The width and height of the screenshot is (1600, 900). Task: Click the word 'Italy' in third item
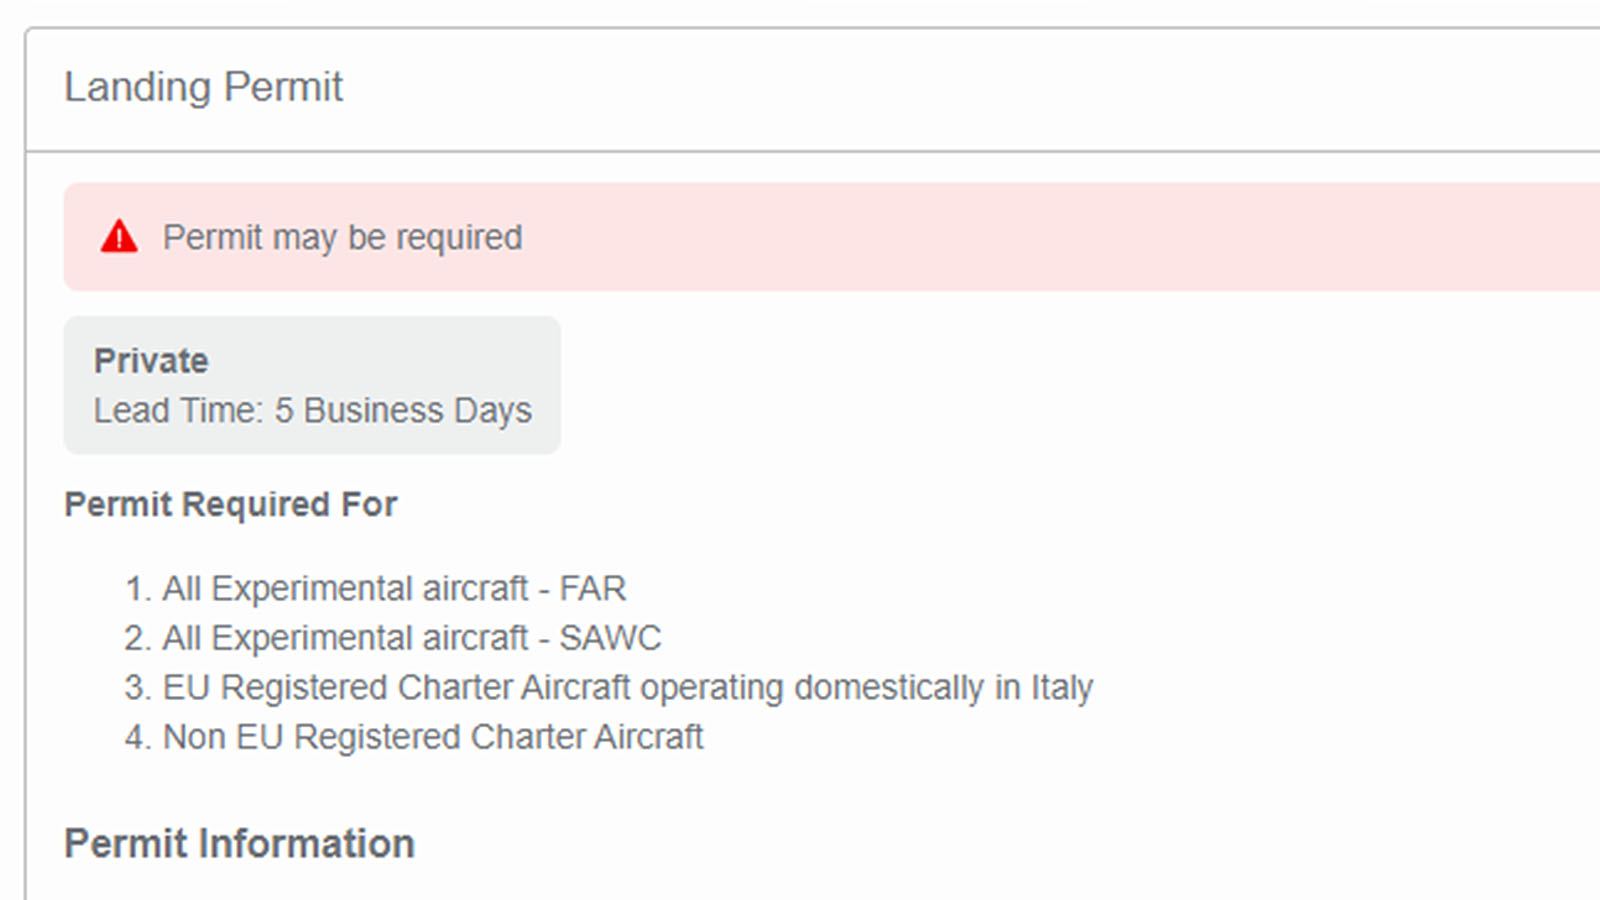point(1062,687)
